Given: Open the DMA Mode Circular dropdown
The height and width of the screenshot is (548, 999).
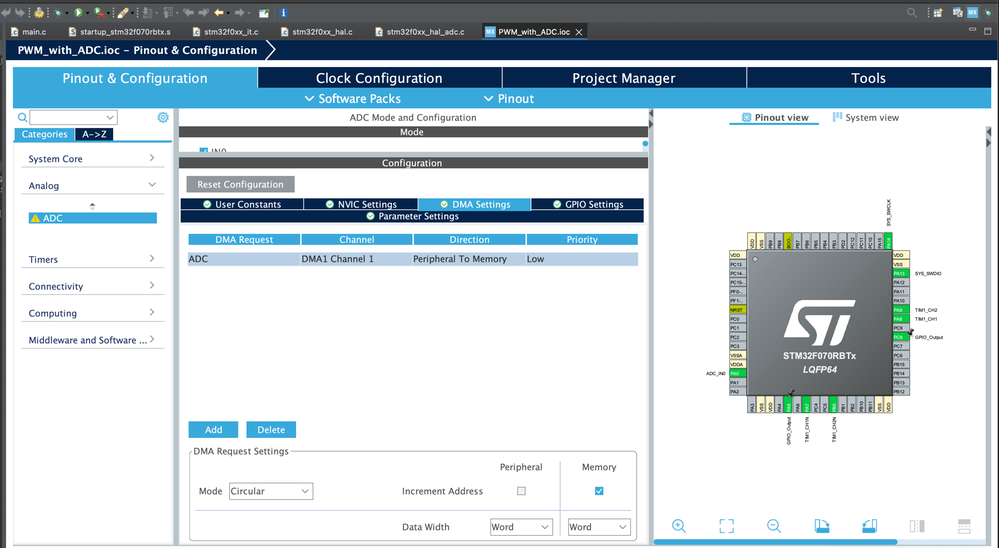Looking at the screenshot, I should [271, 491].
